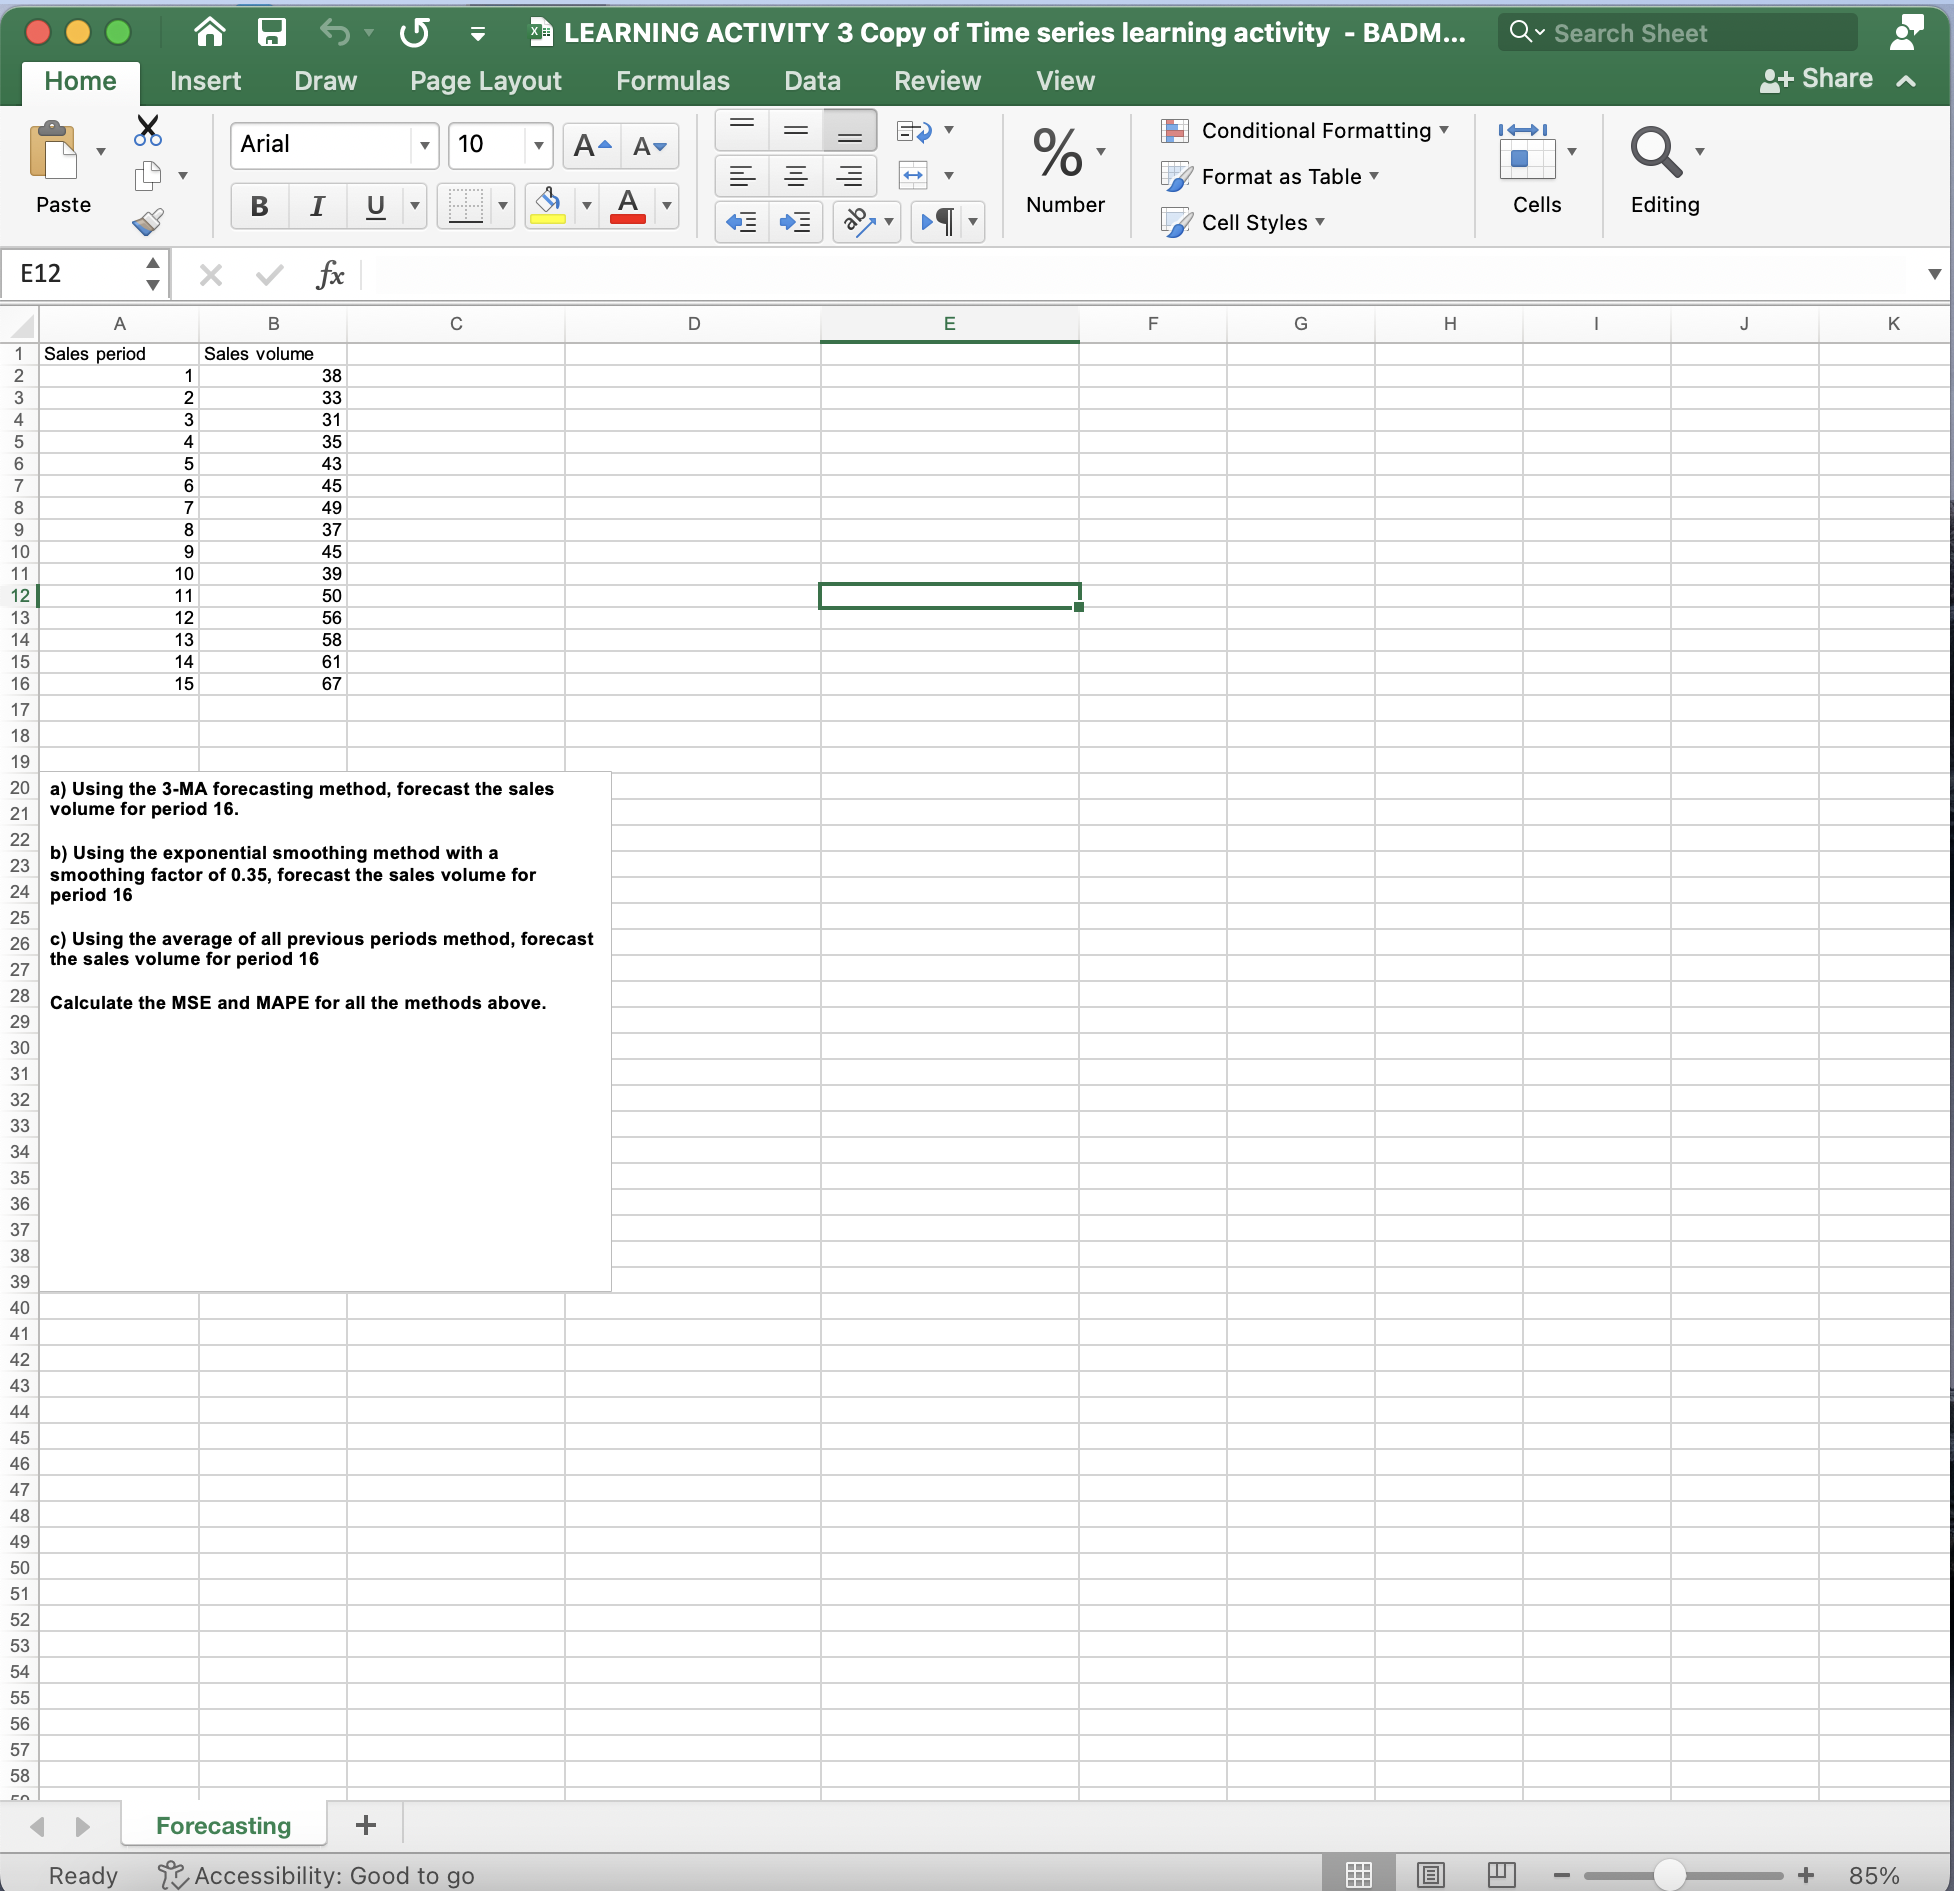This screenshot has width=1954, height=1891.
Task: Click the Format Painter brush icon
Action: 148,221
